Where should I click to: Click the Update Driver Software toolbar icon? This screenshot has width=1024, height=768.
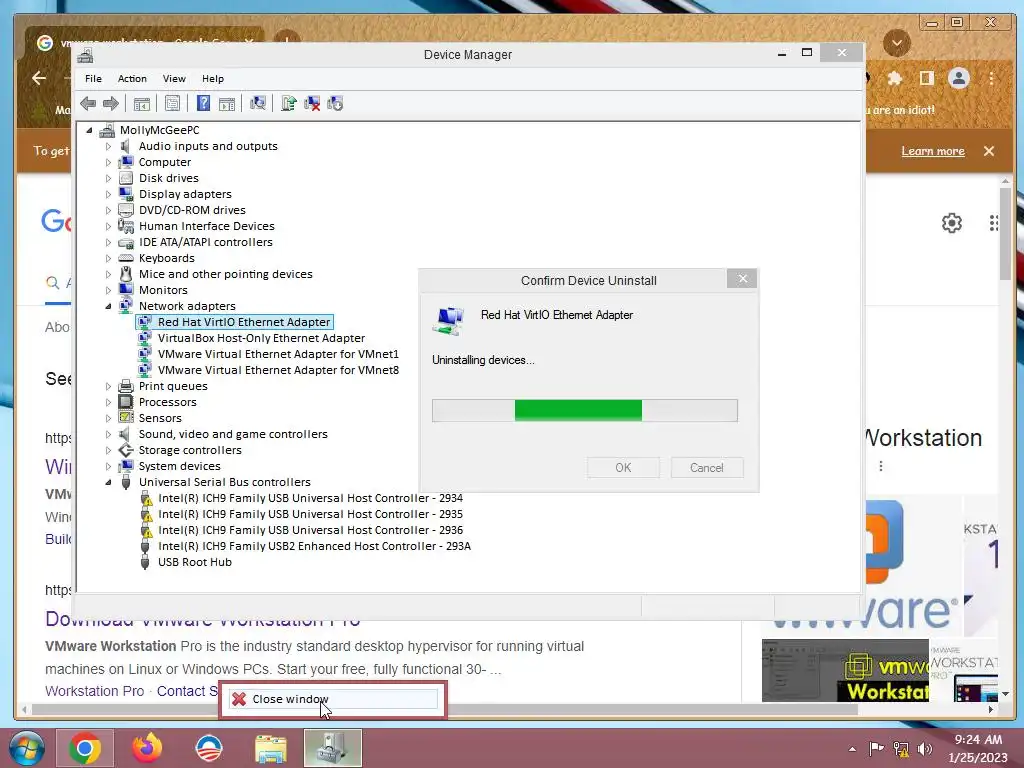coord(289,103)
